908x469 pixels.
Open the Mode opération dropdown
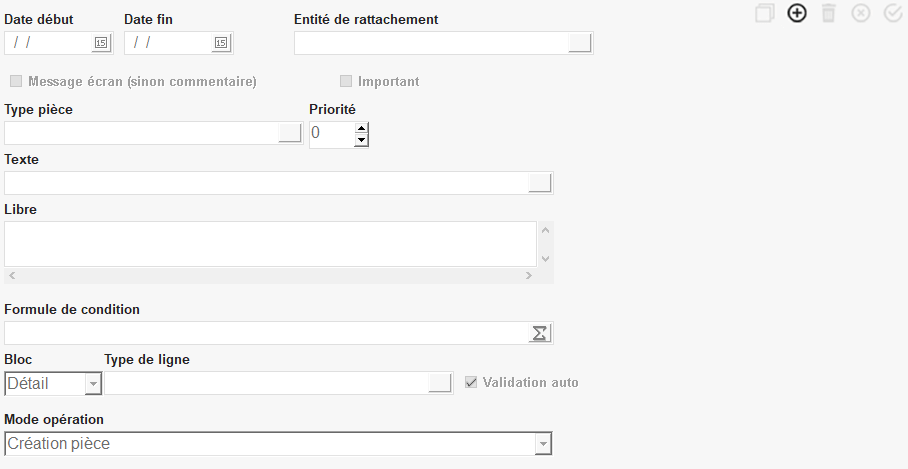[x=542, y=444]
